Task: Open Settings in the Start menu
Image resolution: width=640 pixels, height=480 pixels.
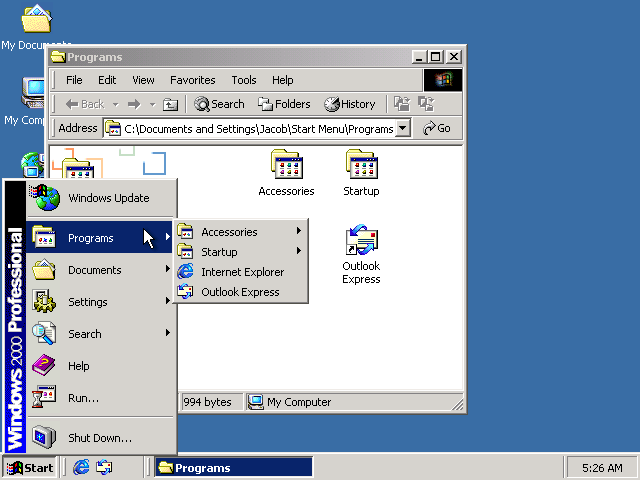Action: pos(102,302)
